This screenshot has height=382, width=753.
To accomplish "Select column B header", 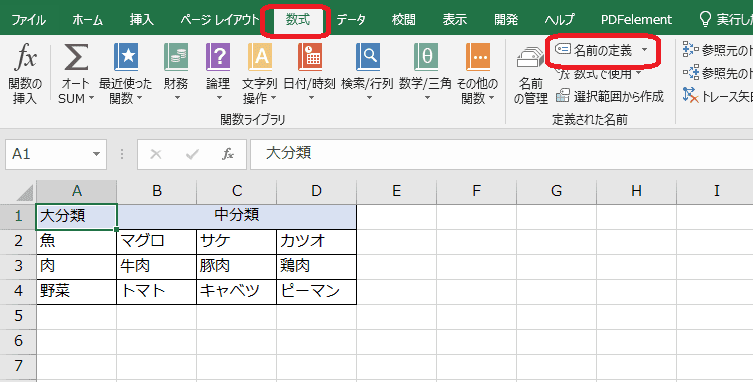I will pyautogui.click(x=157, y=191).
